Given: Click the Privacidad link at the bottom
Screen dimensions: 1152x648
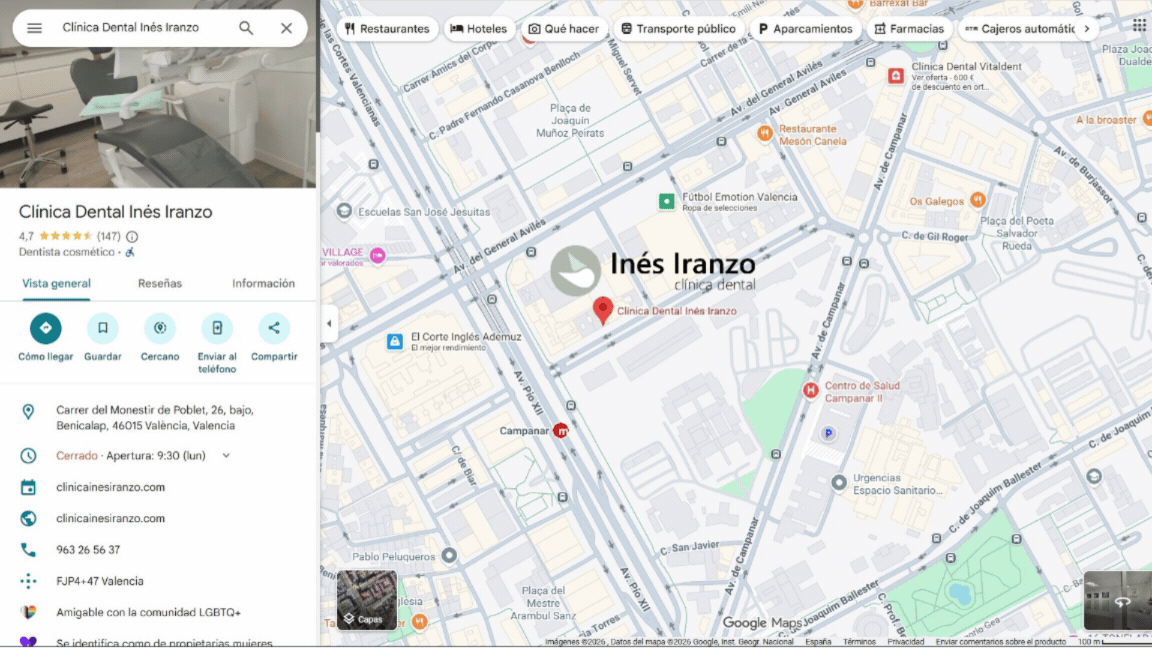Looking at the screenshot, I should [x=904, y=642].
